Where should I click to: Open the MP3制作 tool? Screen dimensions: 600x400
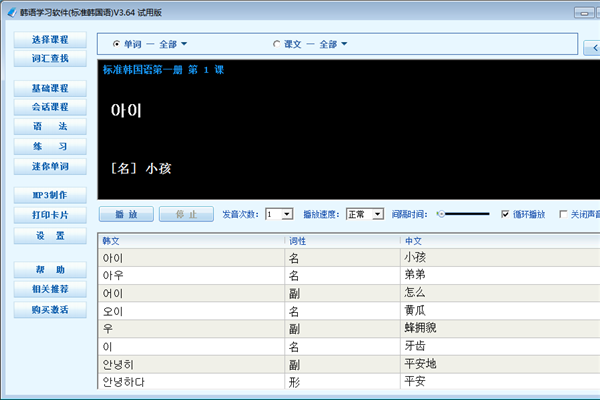click(x=50, y=195)
